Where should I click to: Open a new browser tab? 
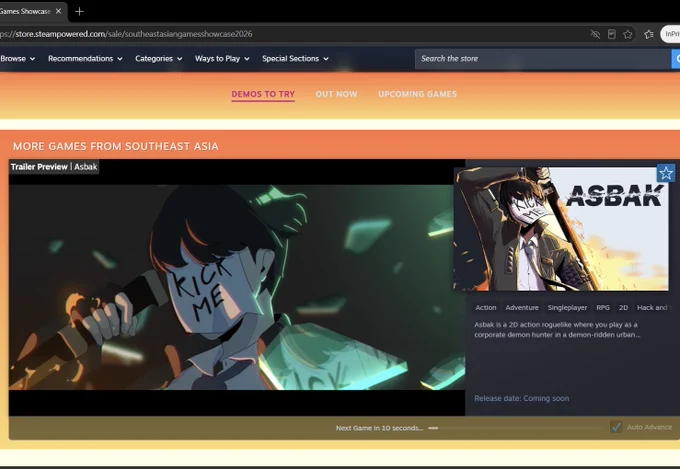79,12
